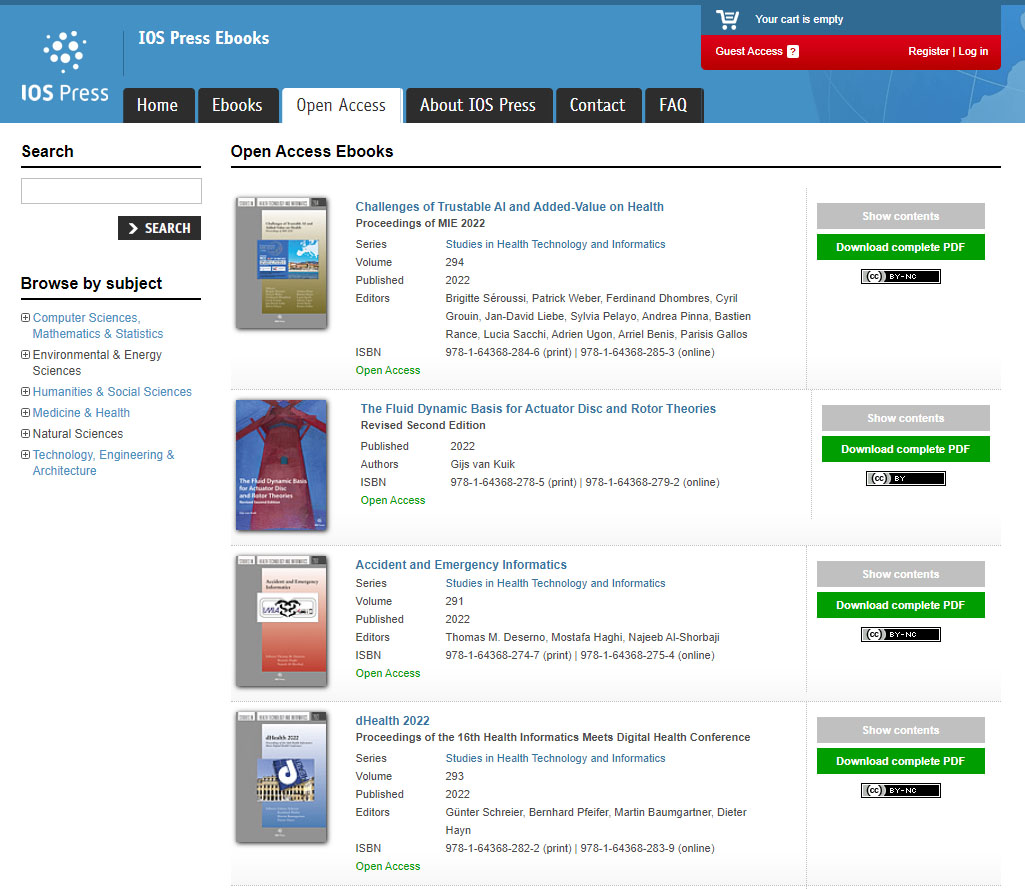Show contents of Accident and Emergency Informatics
Screen dimensions: 1025x889
(x=900, y=575)
